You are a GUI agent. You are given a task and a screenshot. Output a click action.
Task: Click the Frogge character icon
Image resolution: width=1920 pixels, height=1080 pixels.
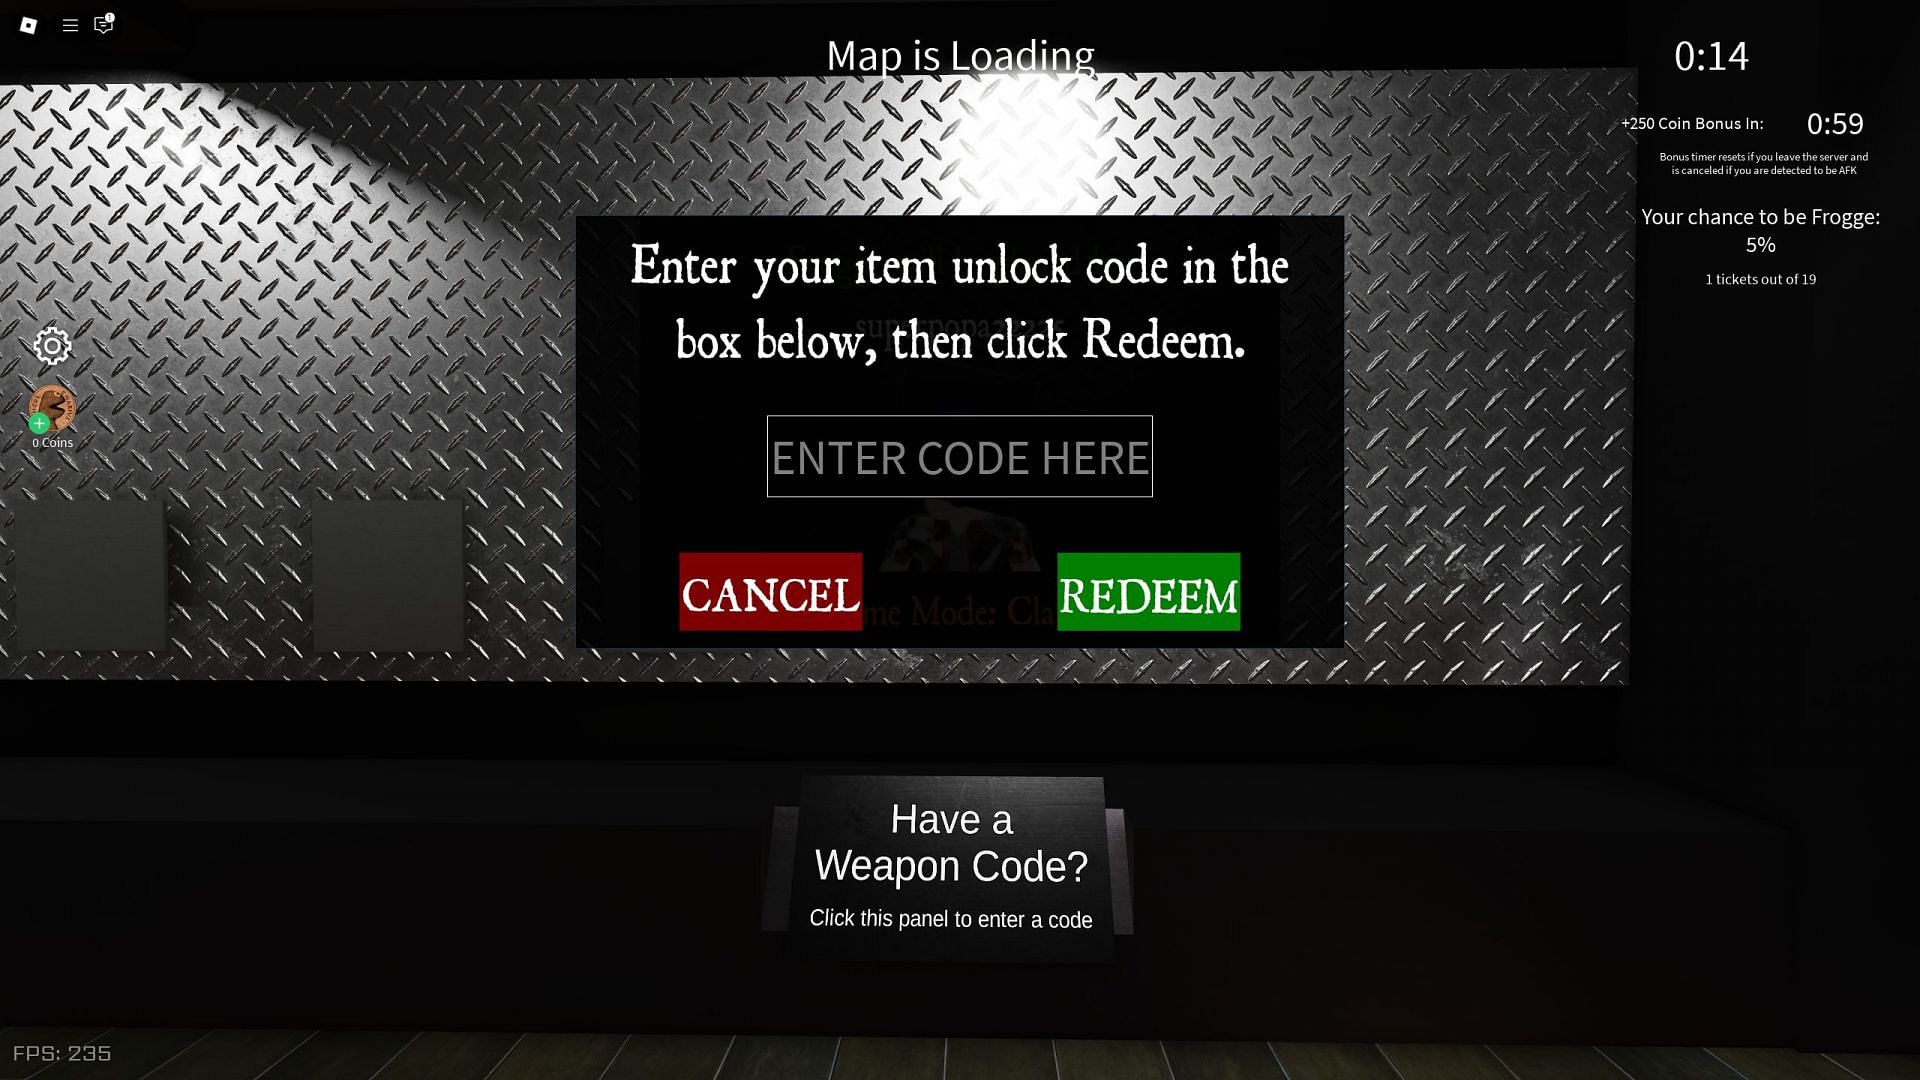coord(51,407)
